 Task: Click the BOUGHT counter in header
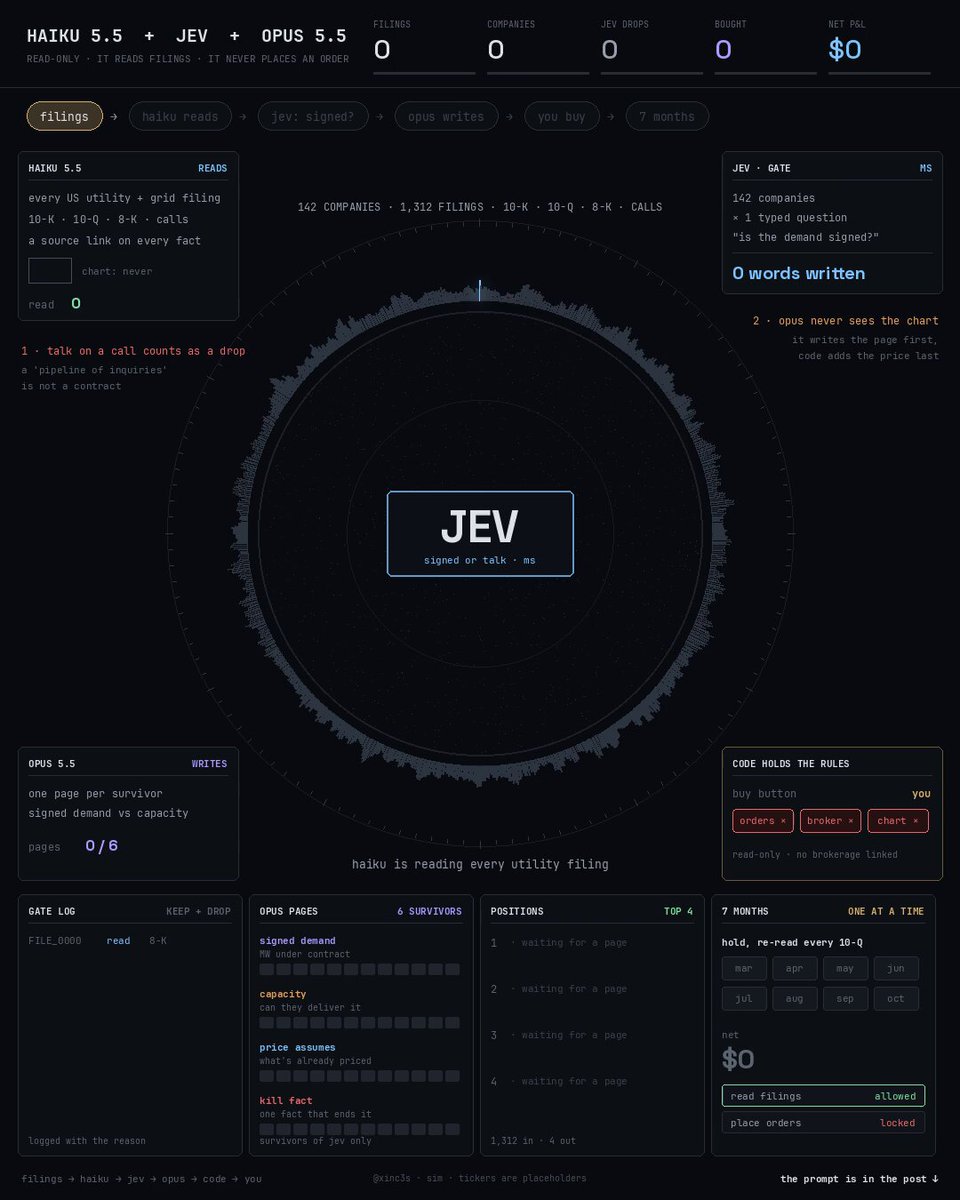(x=766, y=46)
